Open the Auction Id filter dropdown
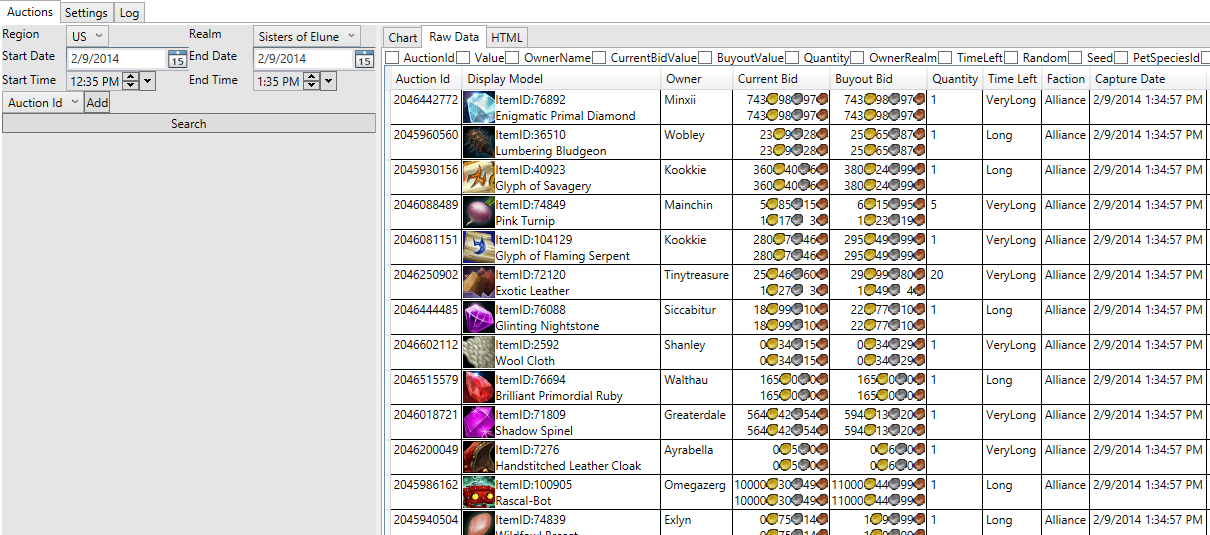The height and width of the screenshot is (535, 1210). tap(43, 102)
